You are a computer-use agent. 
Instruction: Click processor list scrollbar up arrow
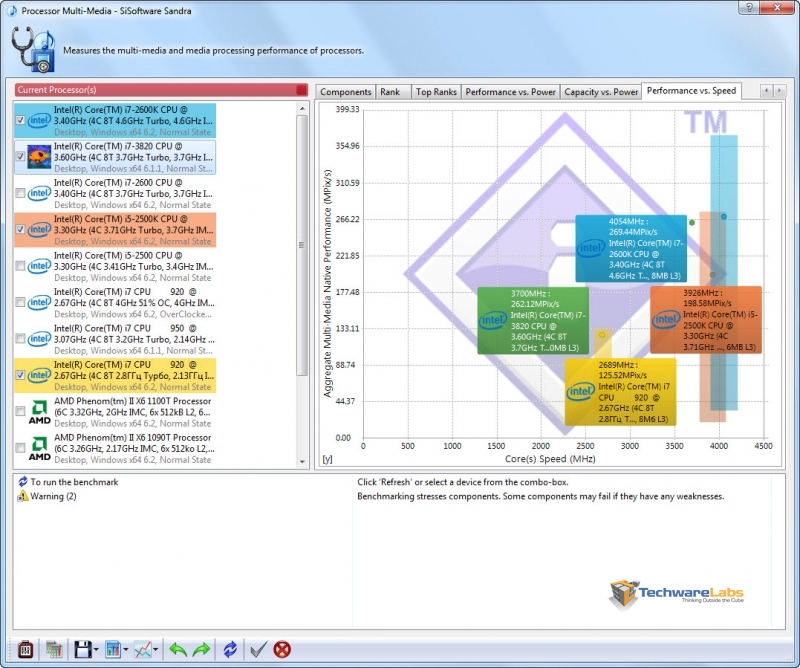[x=302, y=108]
